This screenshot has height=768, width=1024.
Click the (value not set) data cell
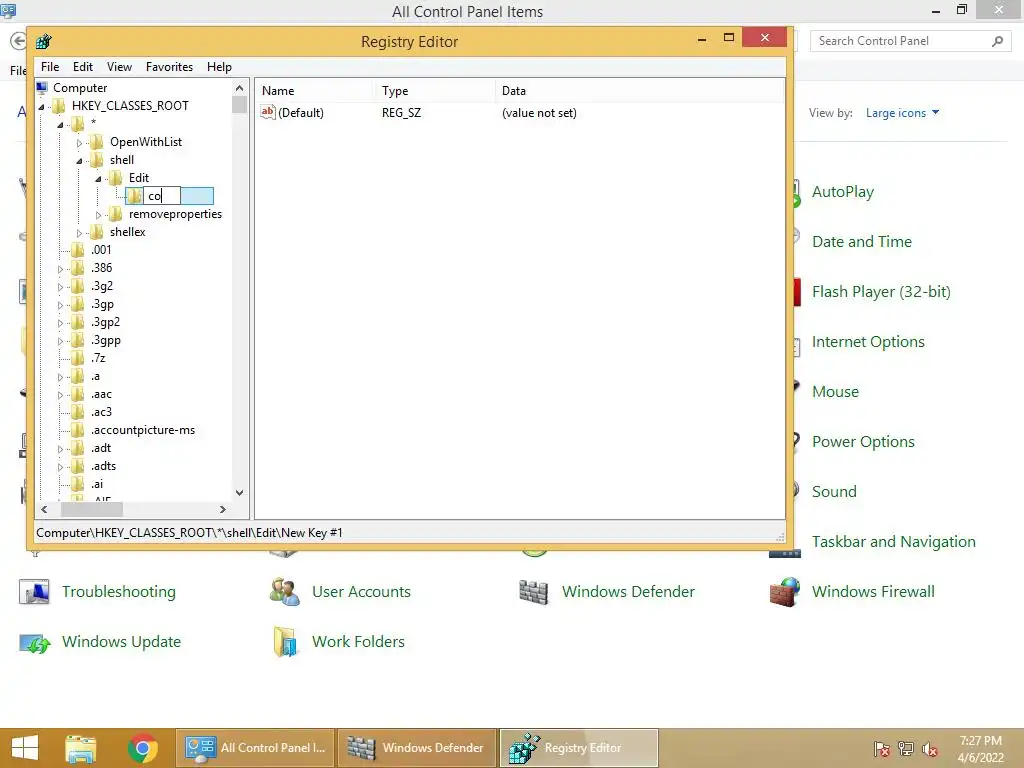539,113
